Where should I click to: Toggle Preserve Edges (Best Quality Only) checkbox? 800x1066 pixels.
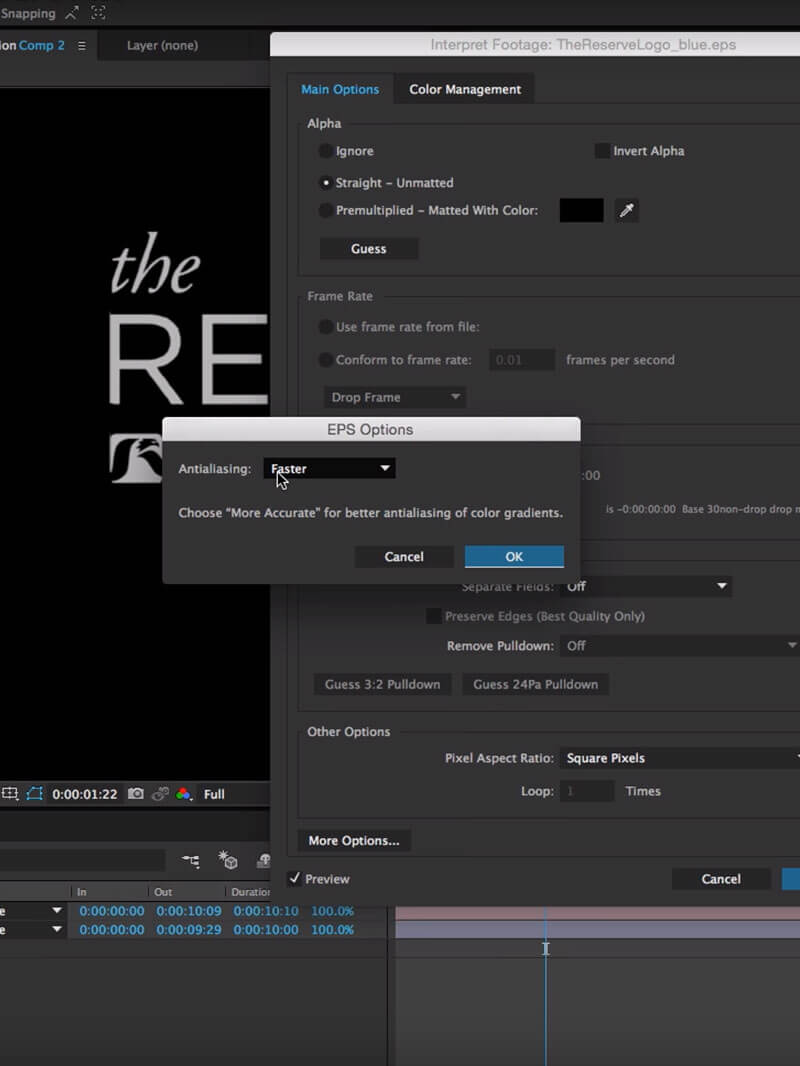[433, 616]
